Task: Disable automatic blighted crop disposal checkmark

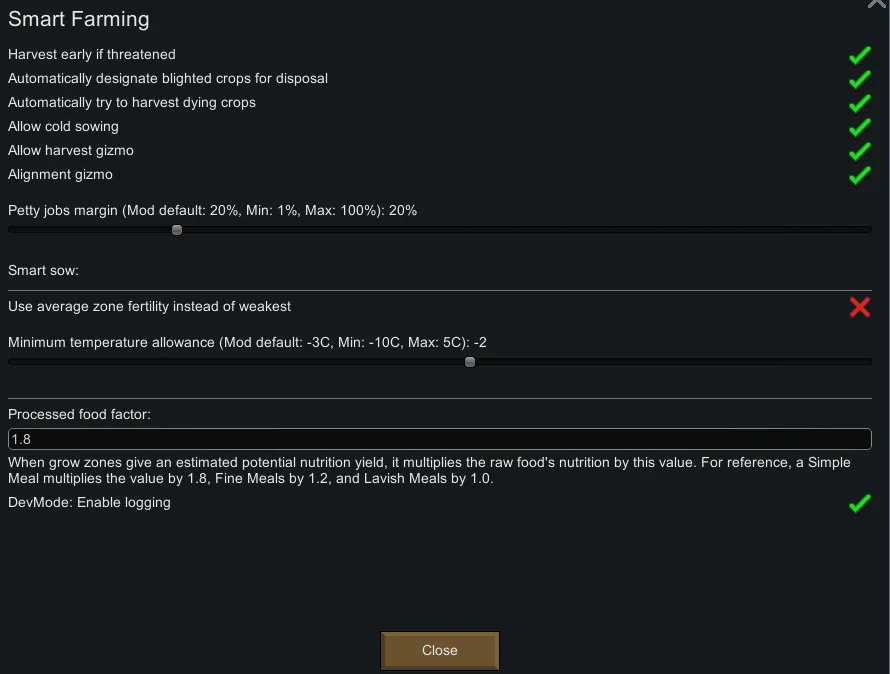Action: click(x=859, y=79)
